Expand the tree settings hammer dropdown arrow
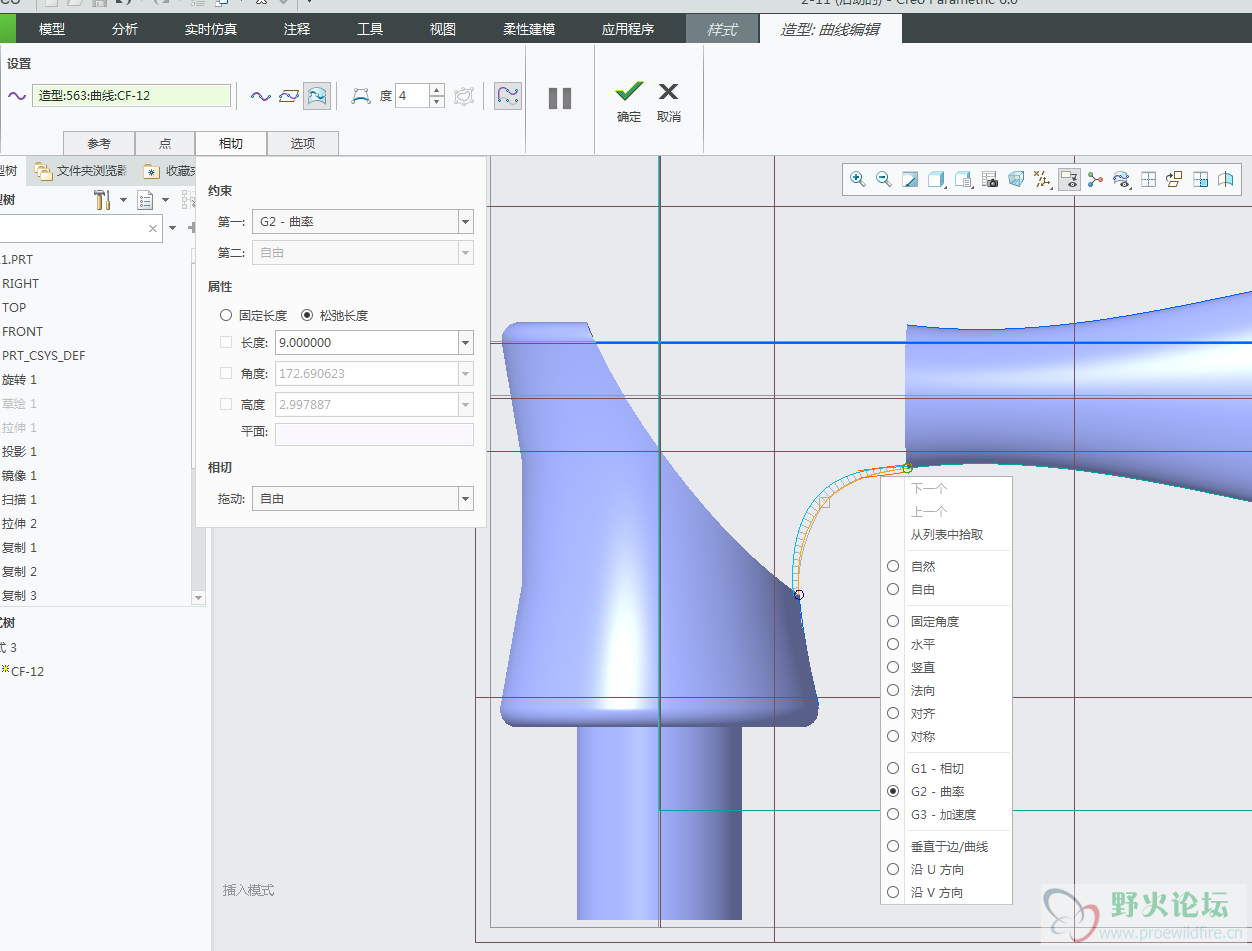 (123, 200)
